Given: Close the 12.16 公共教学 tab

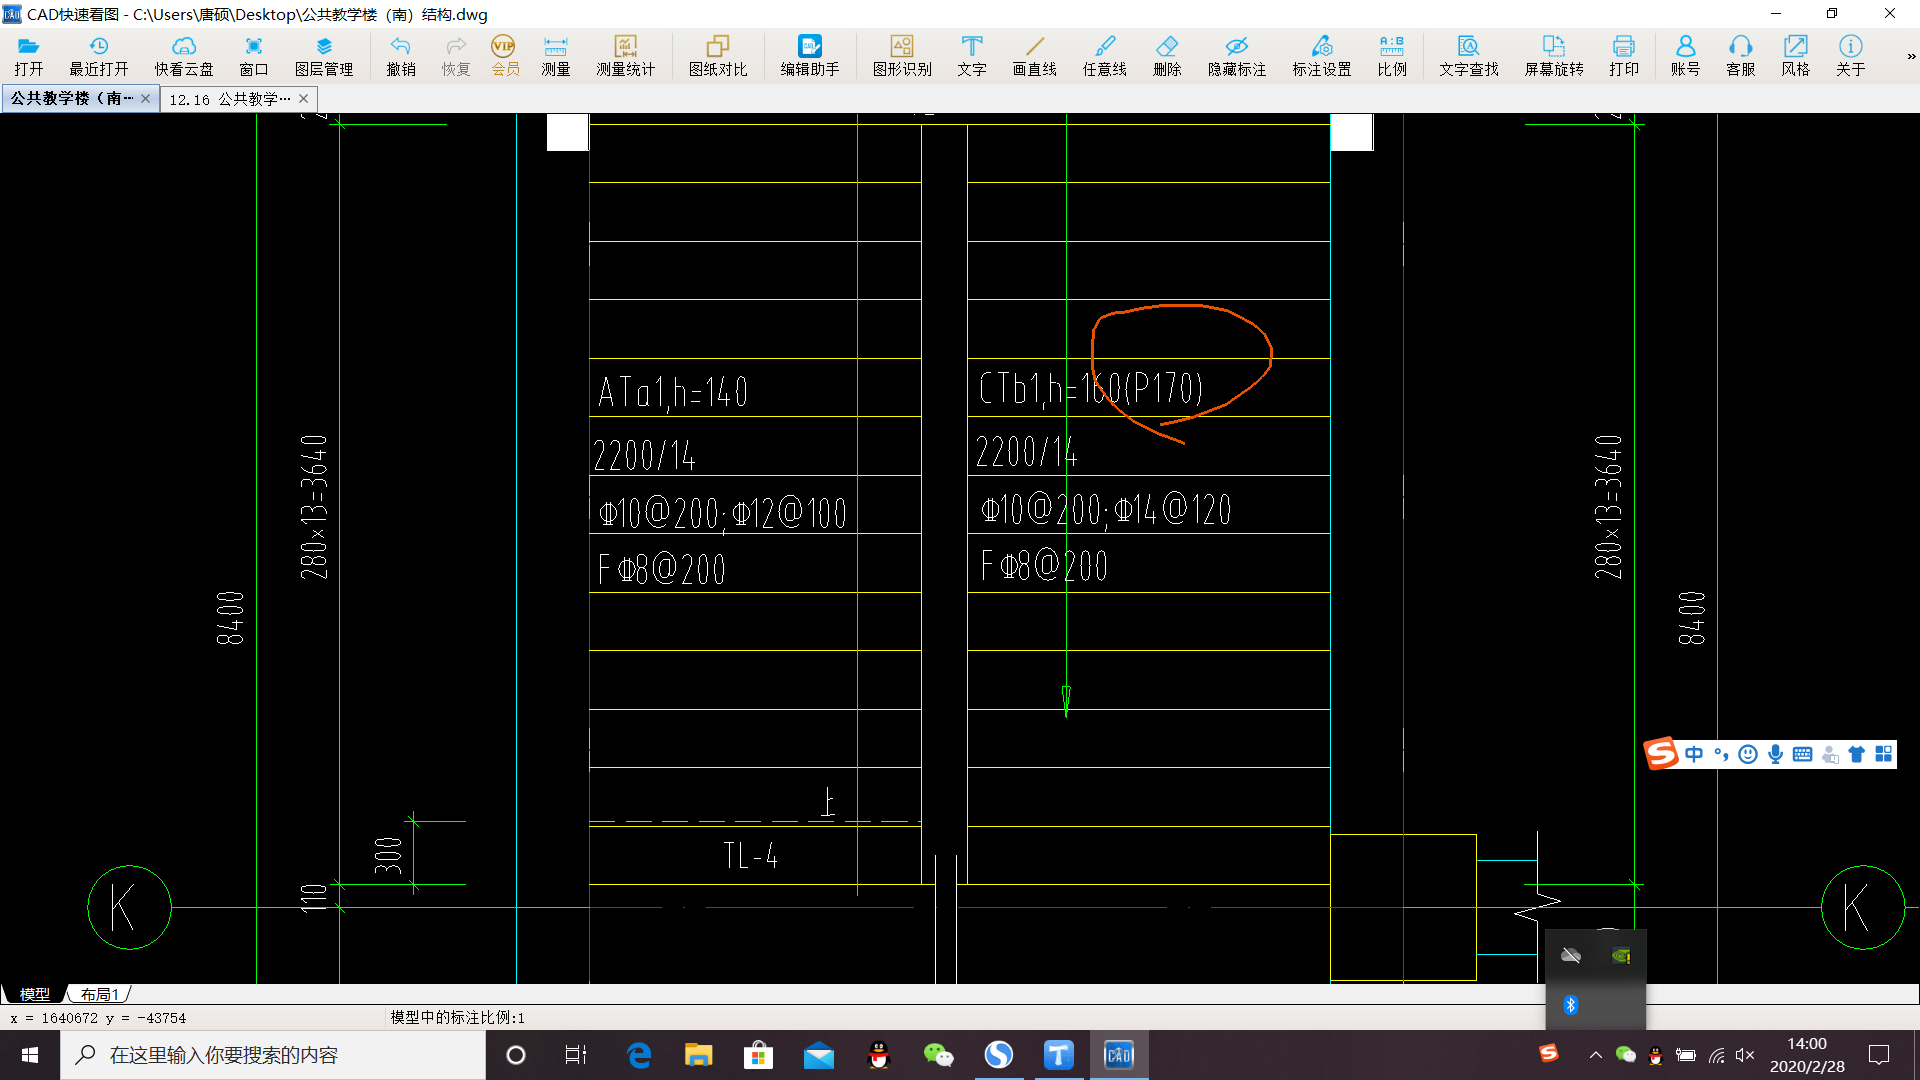Looking at the screenshot, I should [304, 98].
